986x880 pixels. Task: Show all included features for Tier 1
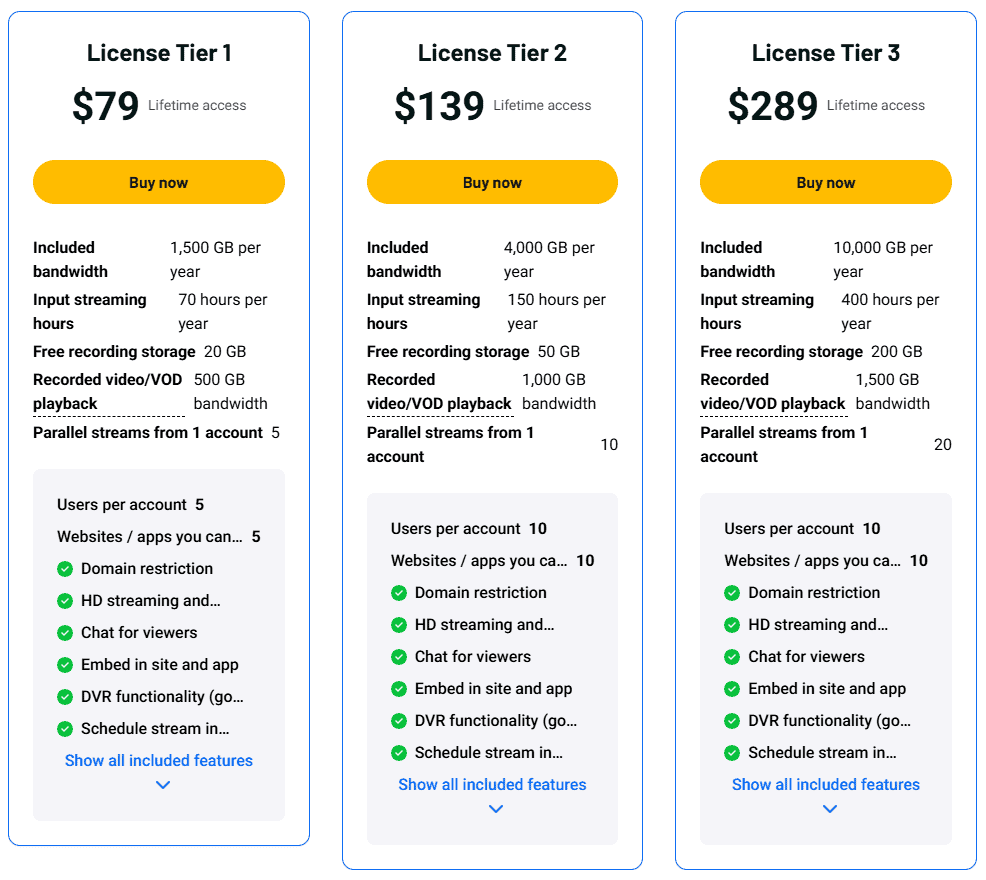[159, 760]
